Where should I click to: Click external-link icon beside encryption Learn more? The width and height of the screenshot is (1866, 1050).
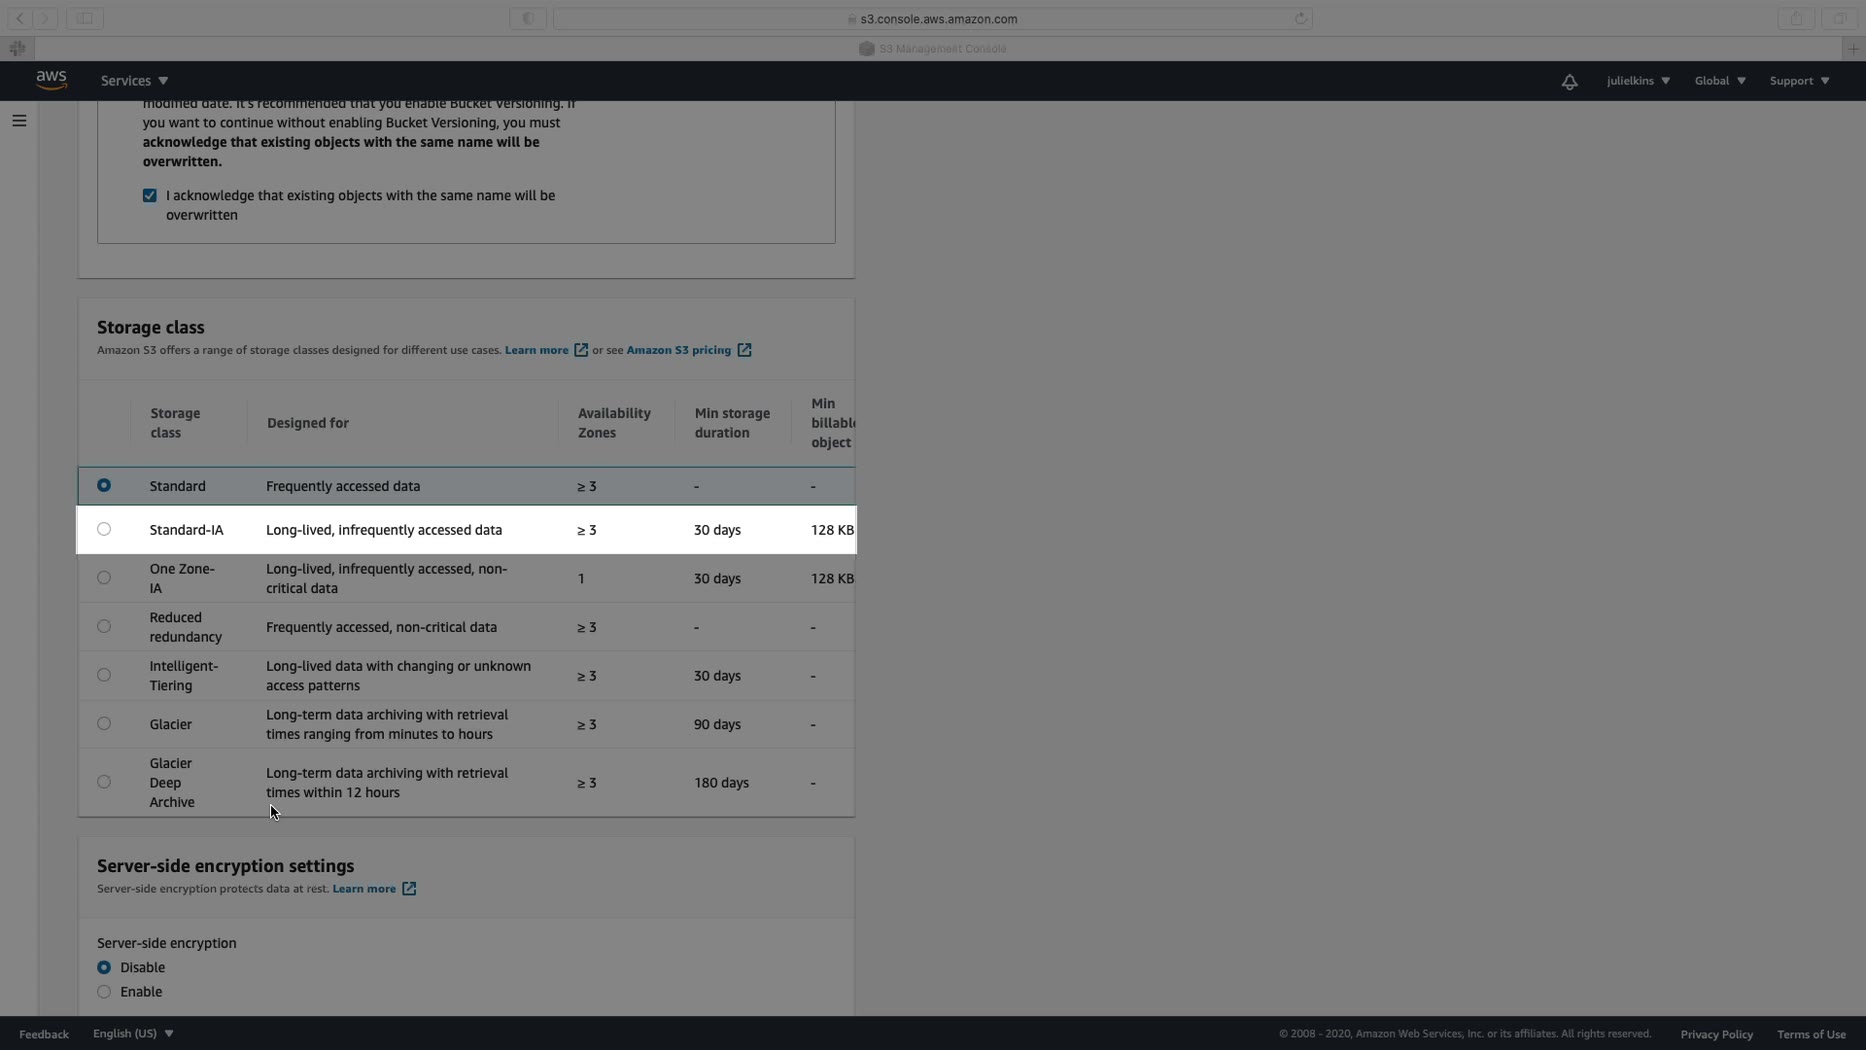point(409,889)
